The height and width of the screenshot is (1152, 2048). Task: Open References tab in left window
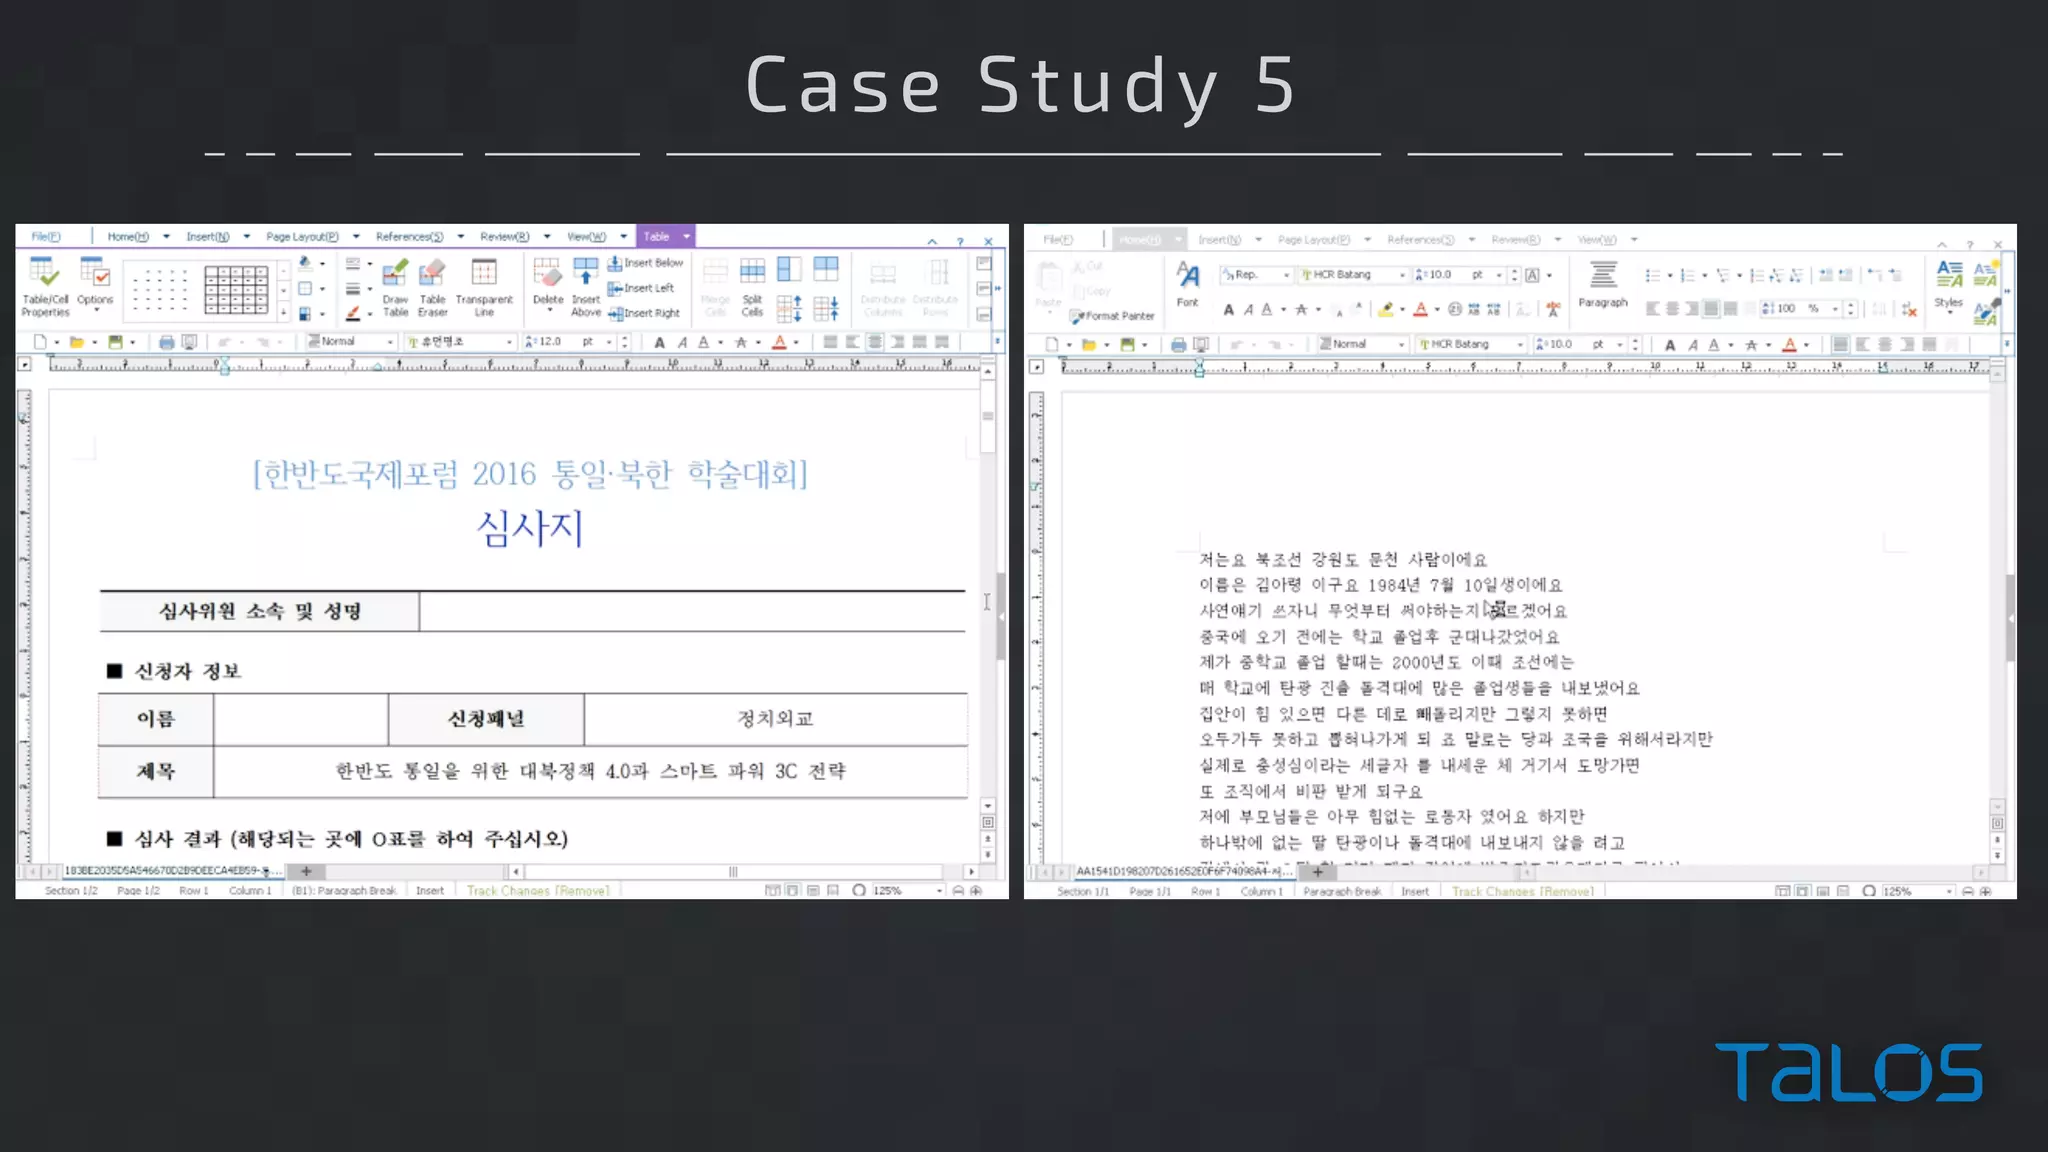[x=410, y=237]
